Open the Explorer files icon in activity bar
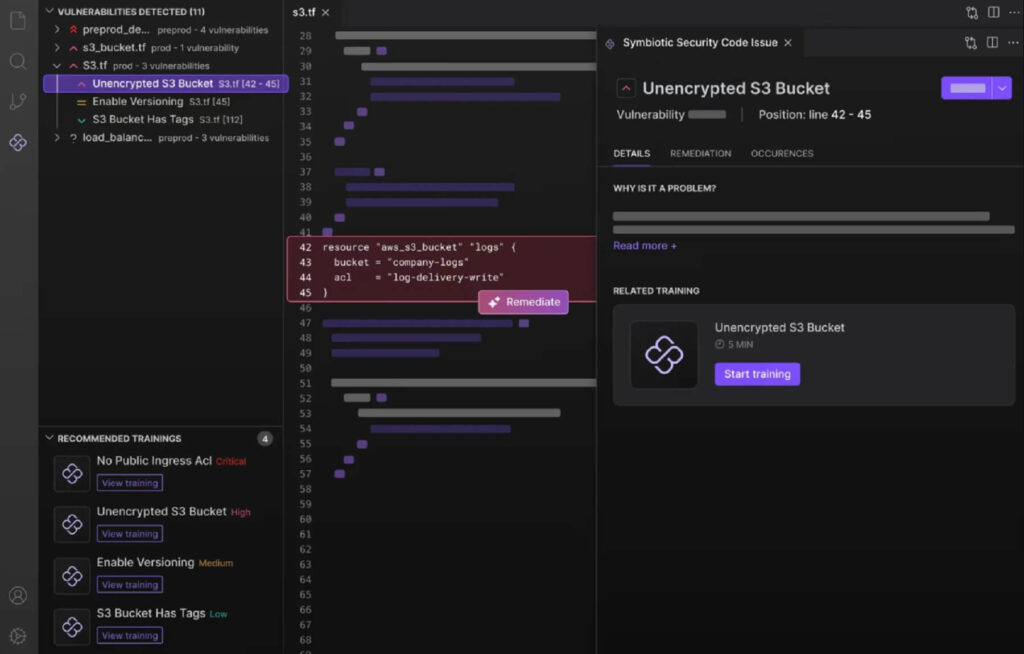 (x=18, y=20)
